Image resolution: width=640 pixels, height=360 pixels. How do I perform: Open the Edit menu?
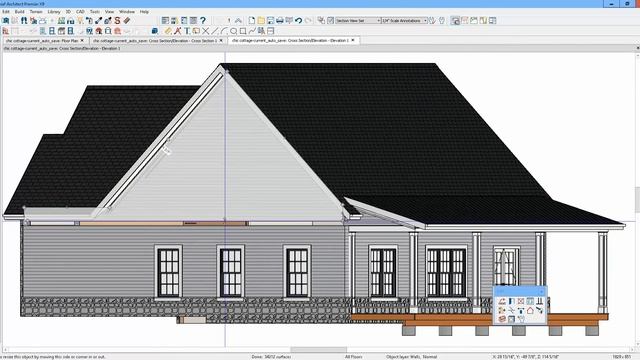(x=6, y=12)
